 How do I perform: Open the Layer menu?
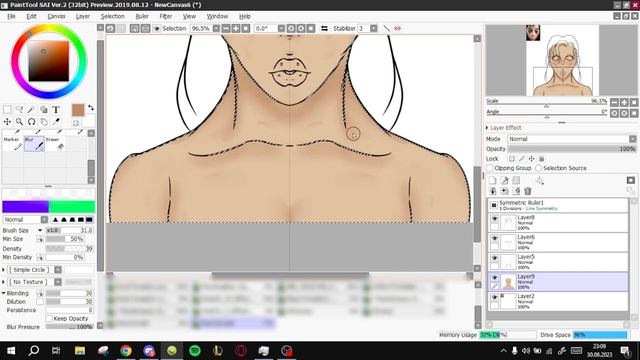coord(83,16)
